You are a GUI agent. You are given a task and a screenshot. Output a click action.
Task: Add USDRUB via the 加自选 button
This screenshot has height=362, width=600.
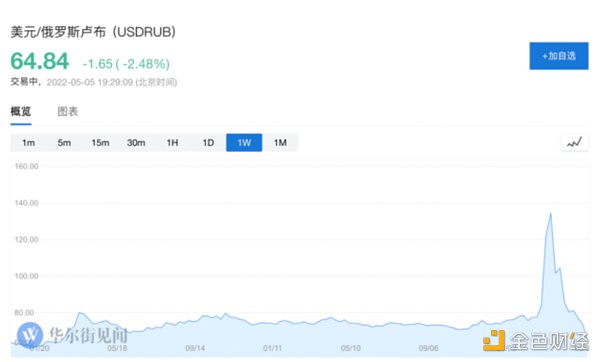click(x=559, y=56)
